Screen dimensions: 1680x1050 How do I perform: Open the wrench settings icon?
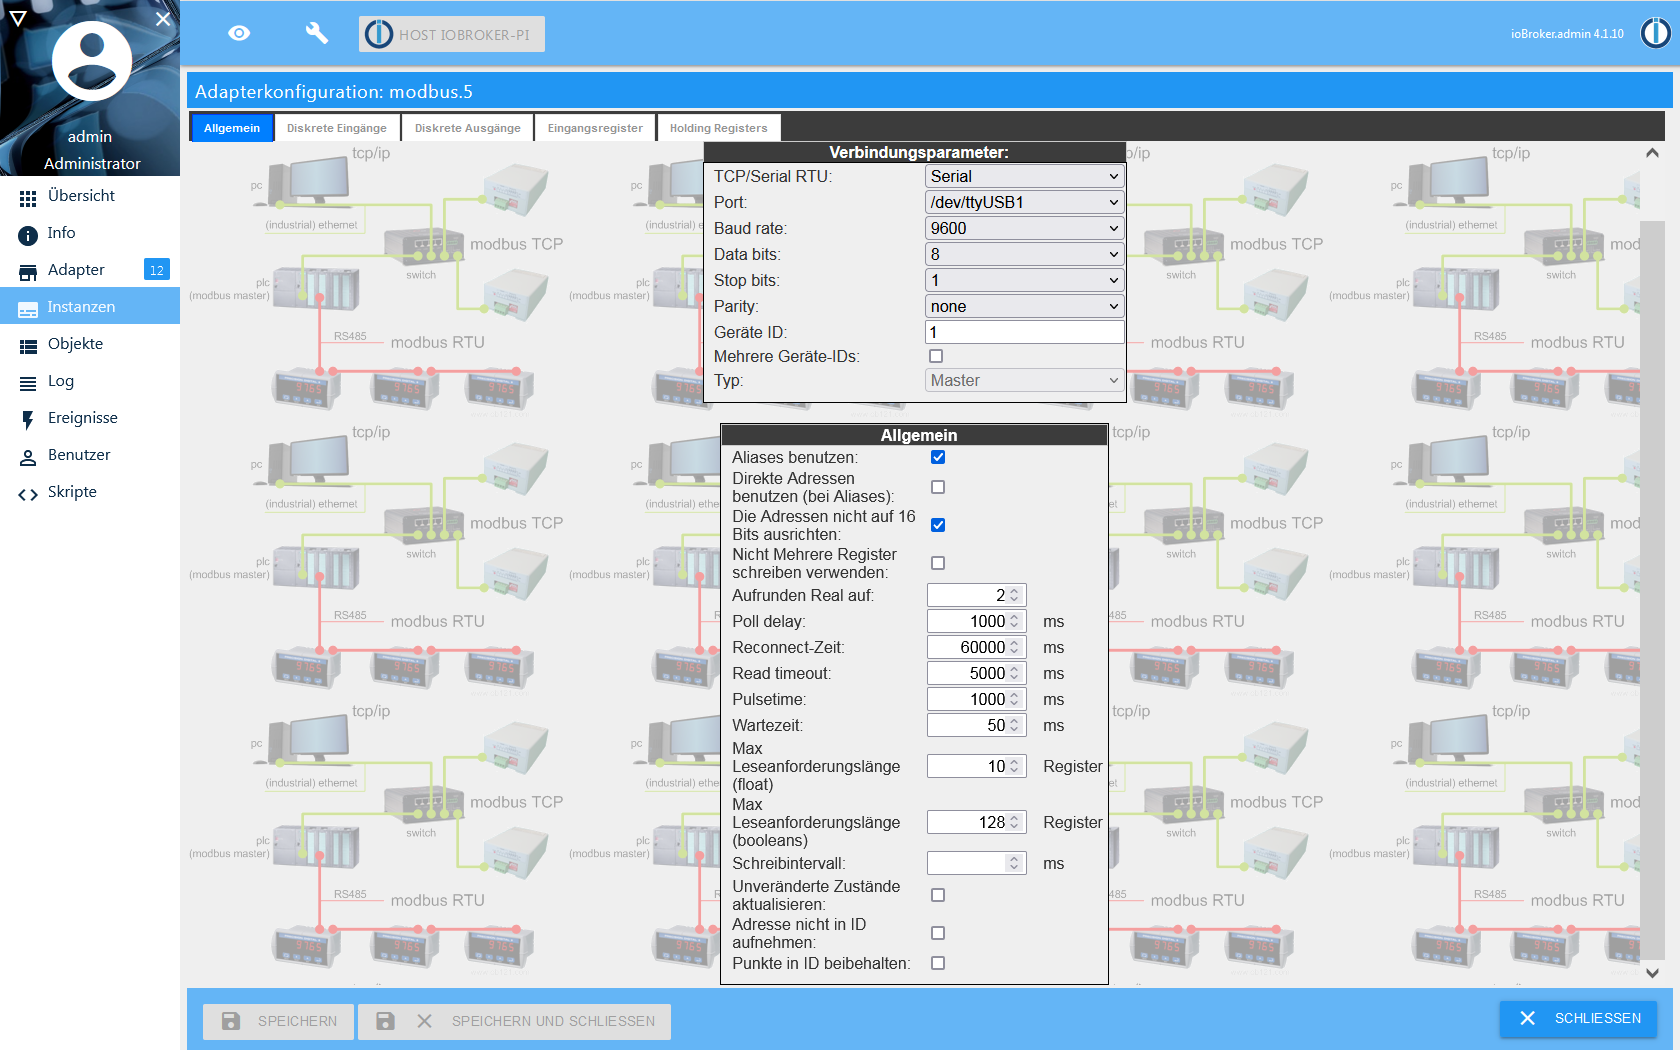[316, 33]
